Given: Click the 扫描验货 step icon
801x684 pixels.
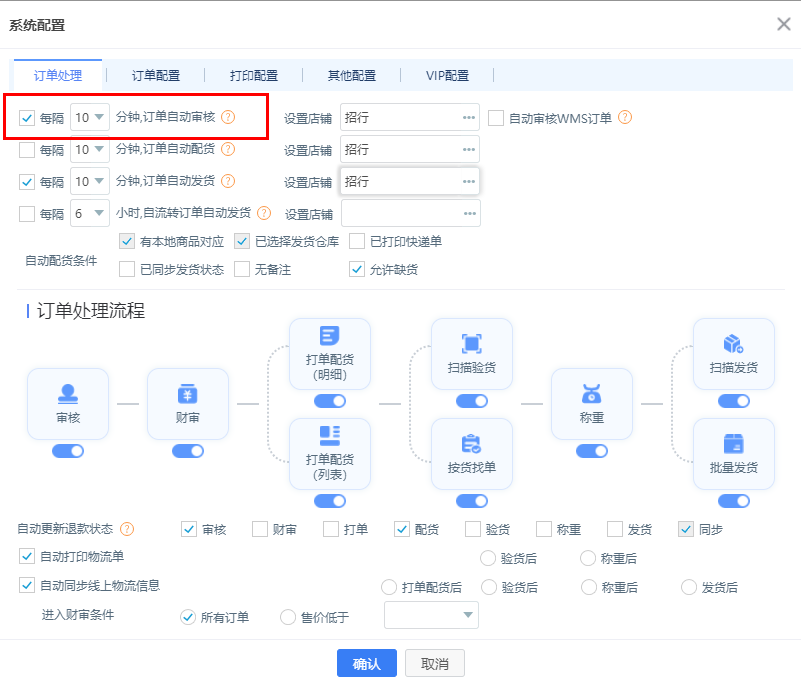Looking at the screenshot, I should pyautogui.click(x=472, y=343).
